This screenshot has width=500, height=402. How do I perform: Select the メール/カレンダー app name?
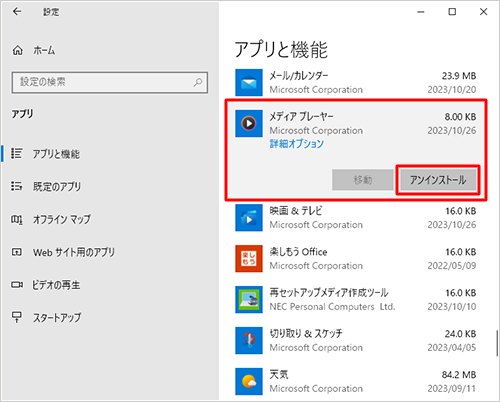(299, 76)
